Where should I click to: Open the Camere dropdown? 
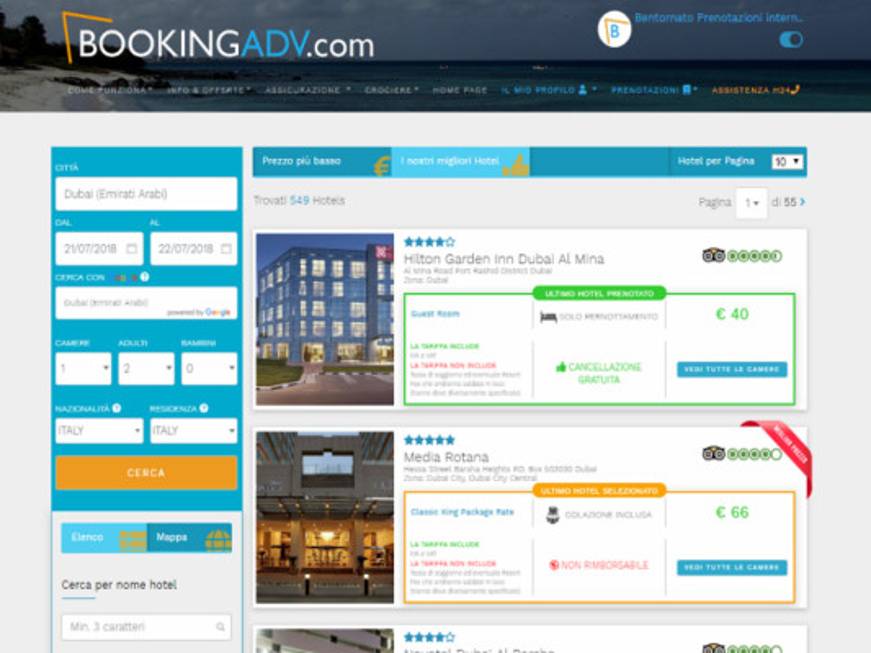click(83, 368)
